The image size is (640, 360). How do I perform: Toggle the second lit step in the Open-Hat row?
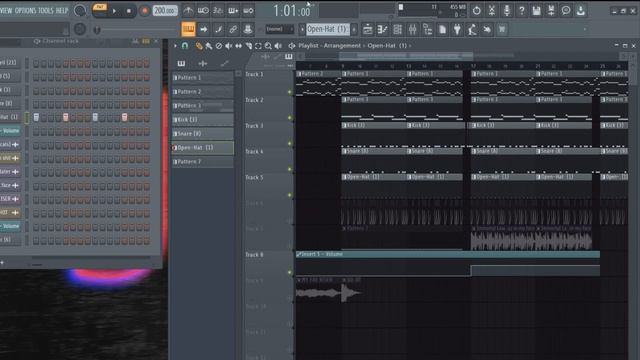pos(66,118)
